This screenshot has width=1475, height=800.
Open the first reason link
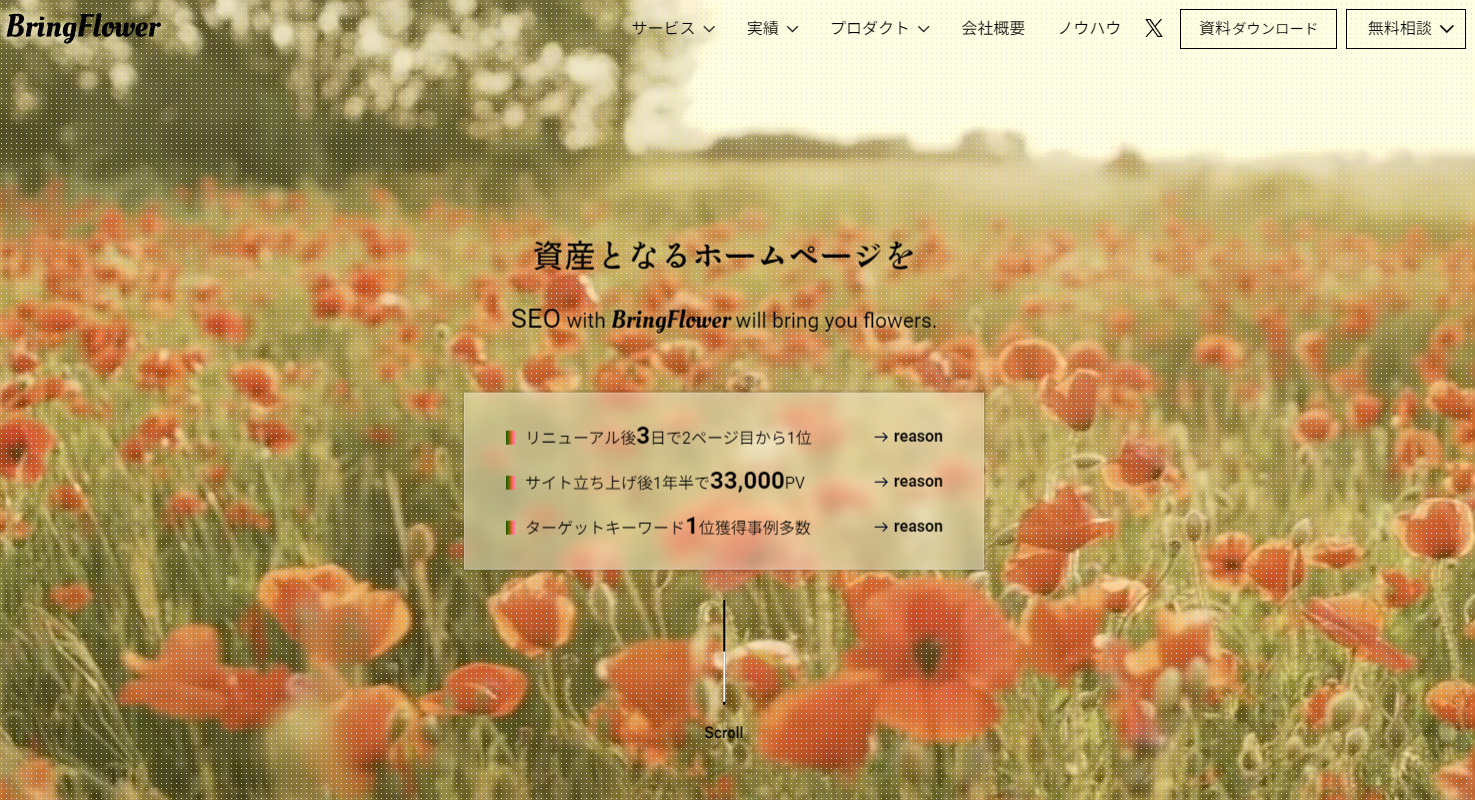click(x=918, y=436)
